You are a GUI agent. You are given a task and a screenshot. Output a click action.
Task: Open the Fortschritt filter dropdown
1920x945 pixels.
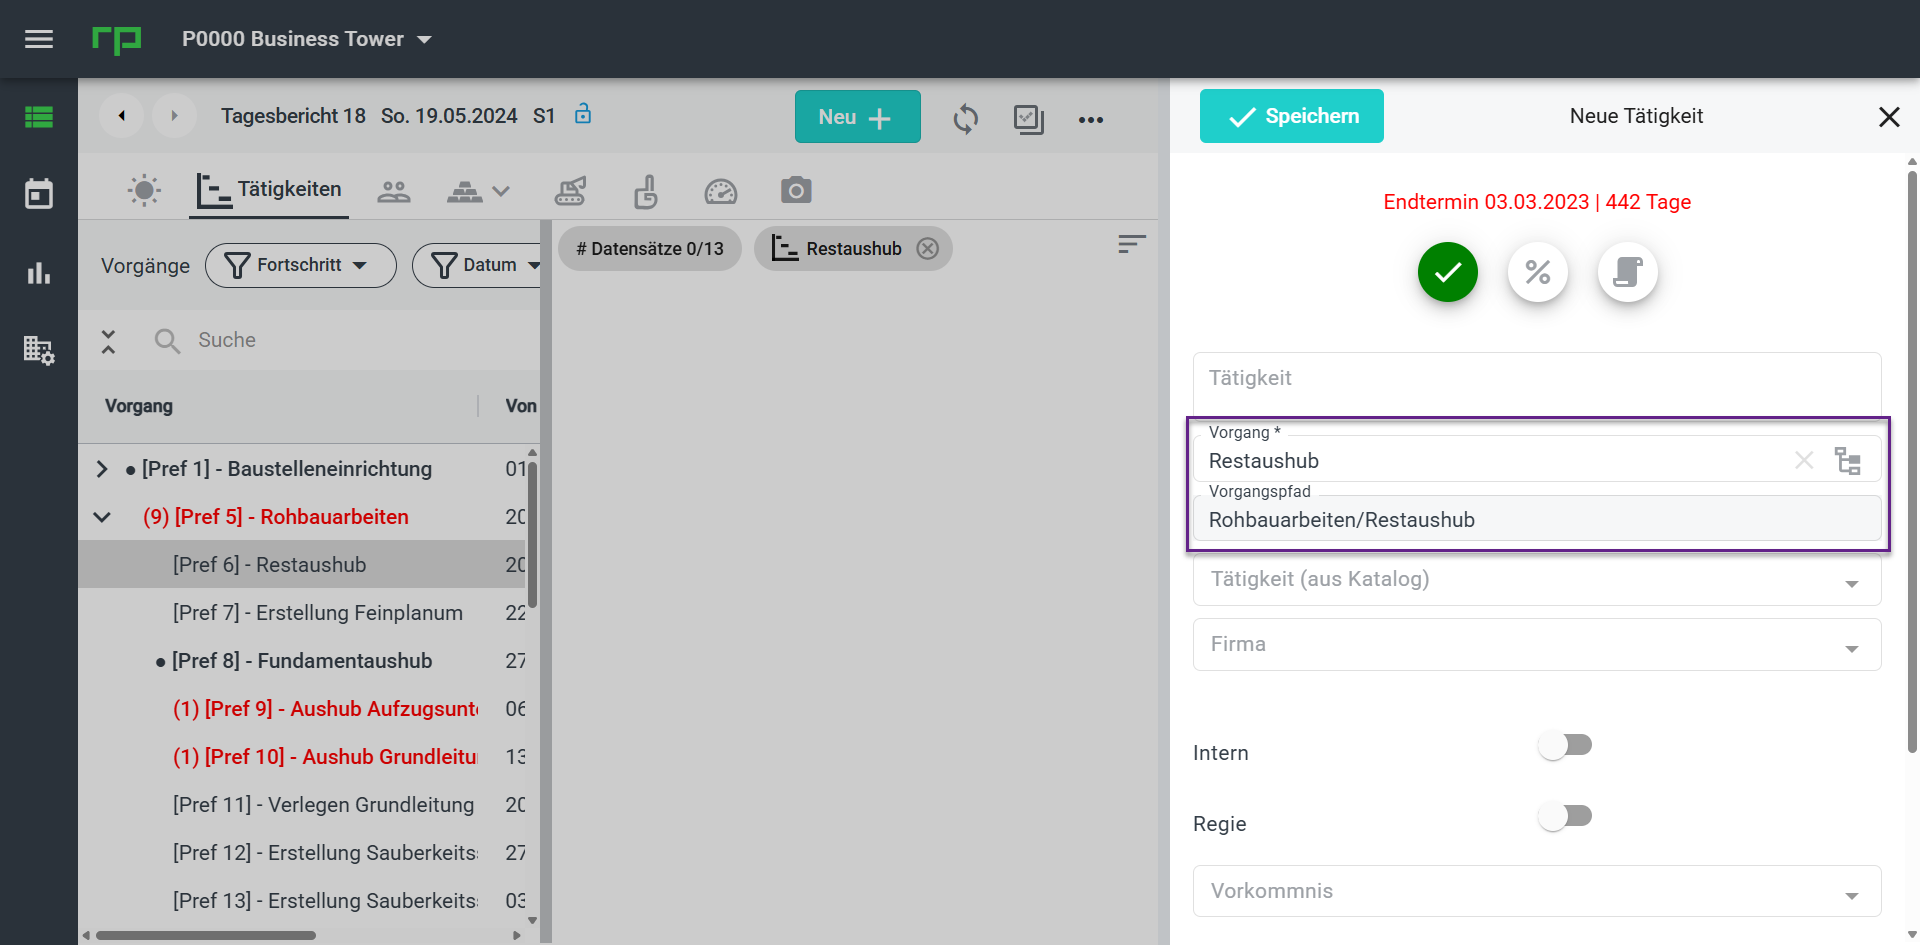(x=301, y=265)
